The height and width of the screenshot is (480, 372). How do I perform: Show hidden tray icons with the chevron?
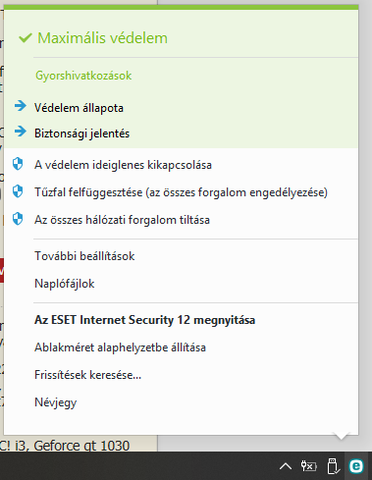coord(286,466)
